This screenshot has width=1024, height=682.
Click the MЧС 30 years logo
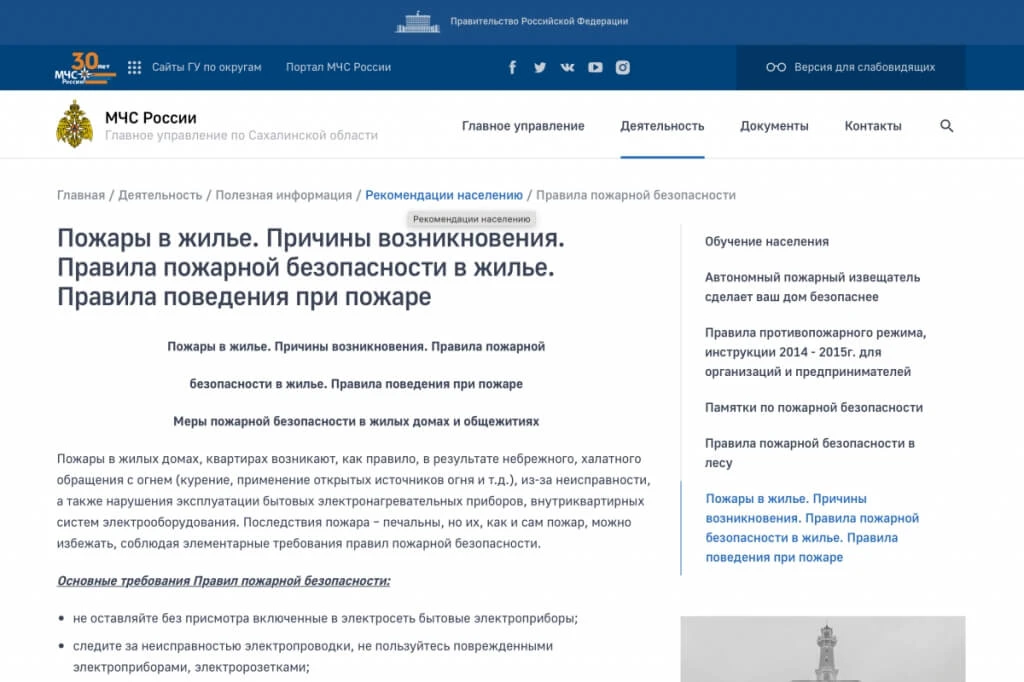click(85, 68)
